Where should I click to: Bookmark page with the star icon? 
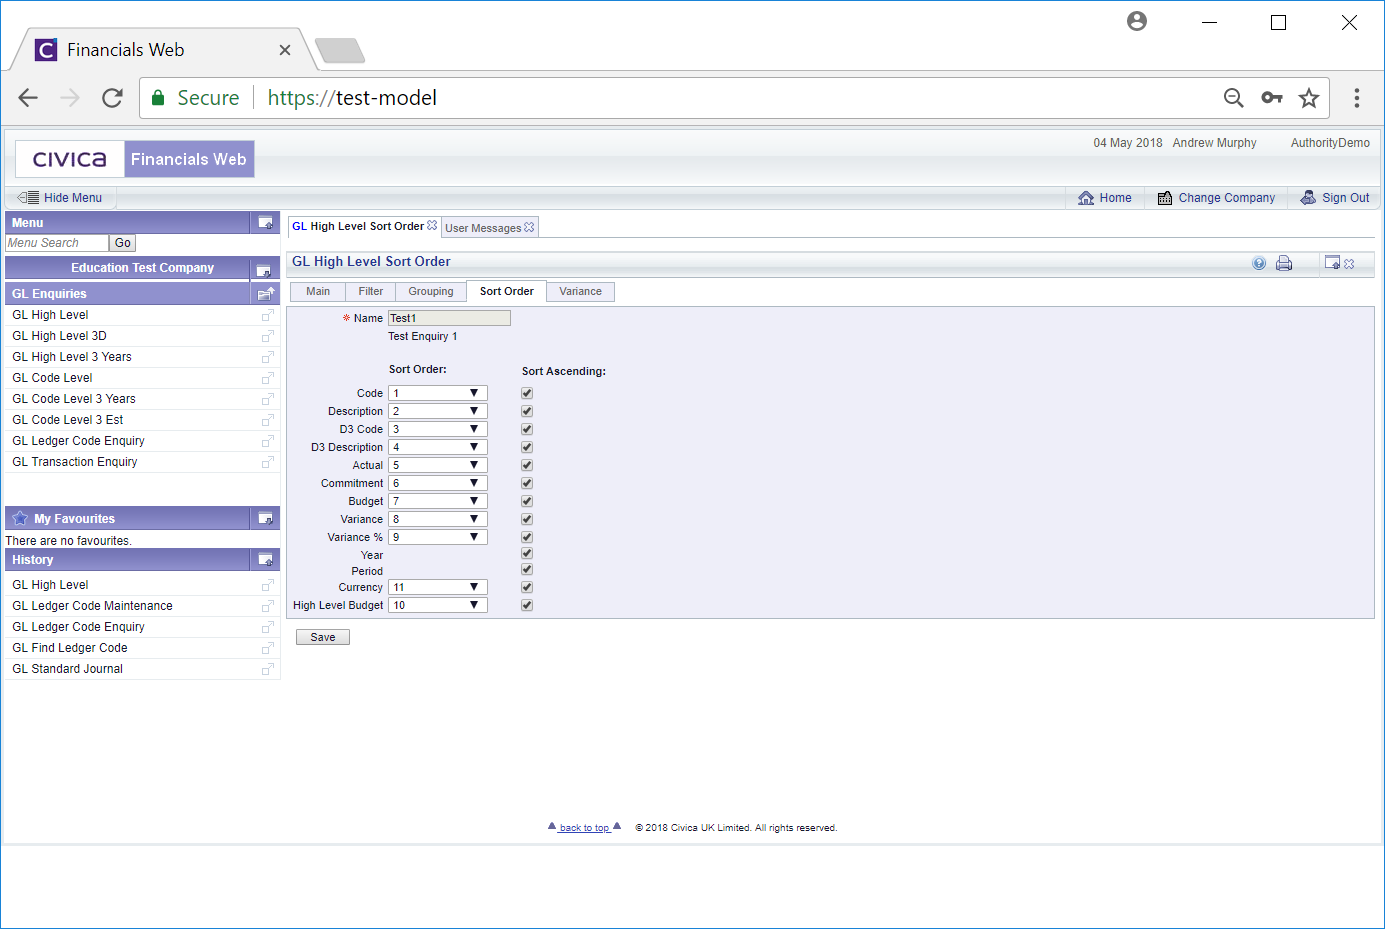[1308, 98]
